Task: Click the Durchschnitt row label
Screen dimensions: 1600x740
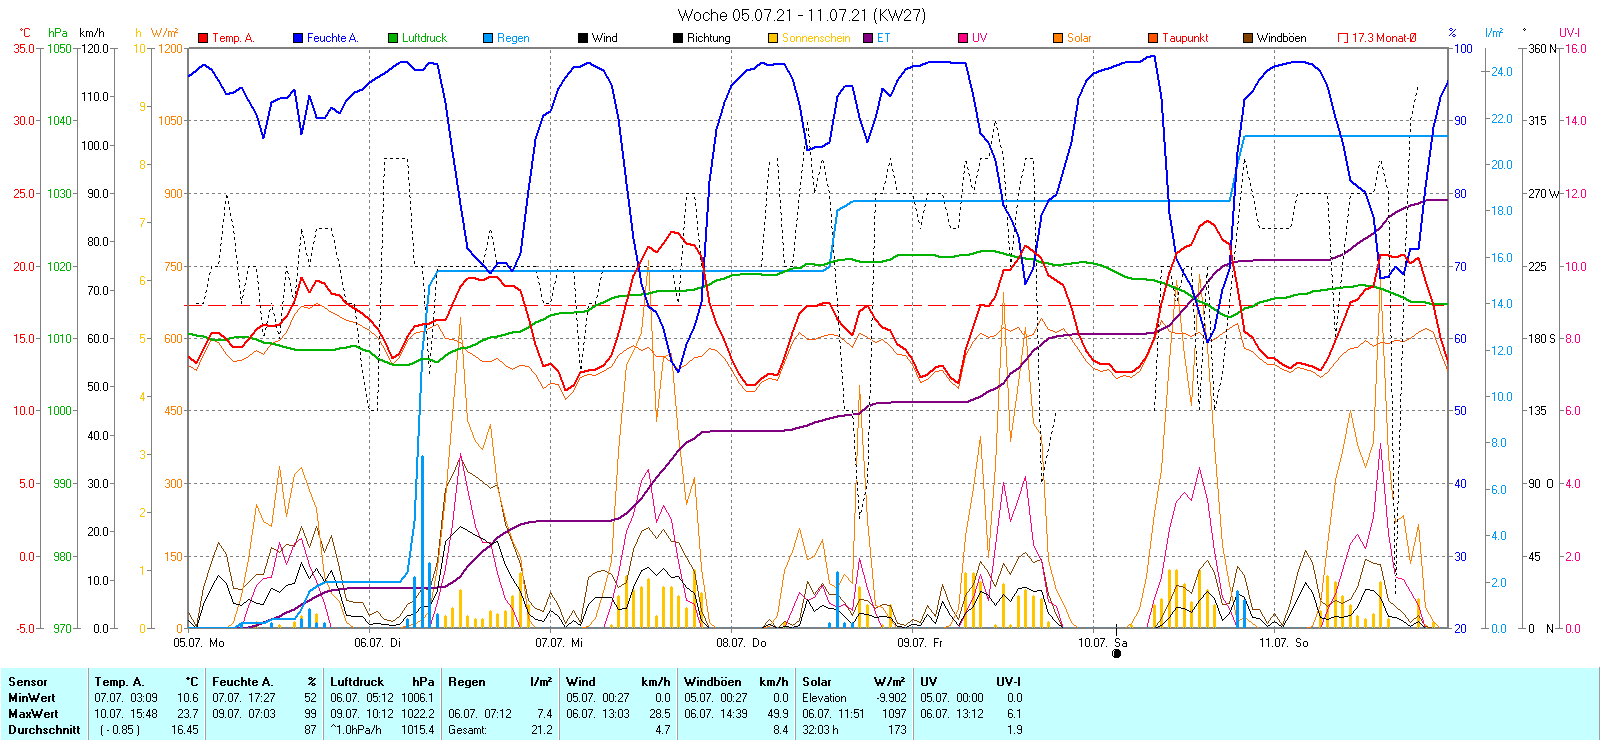Action: (x=44, y=730)
